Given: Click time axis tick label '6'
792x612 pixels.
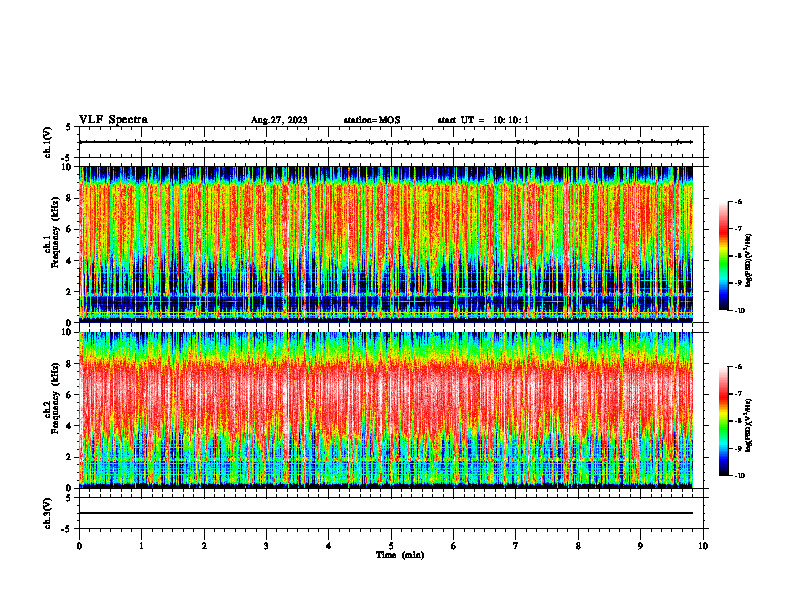Looking at the screenshot, I should [454, 546].
